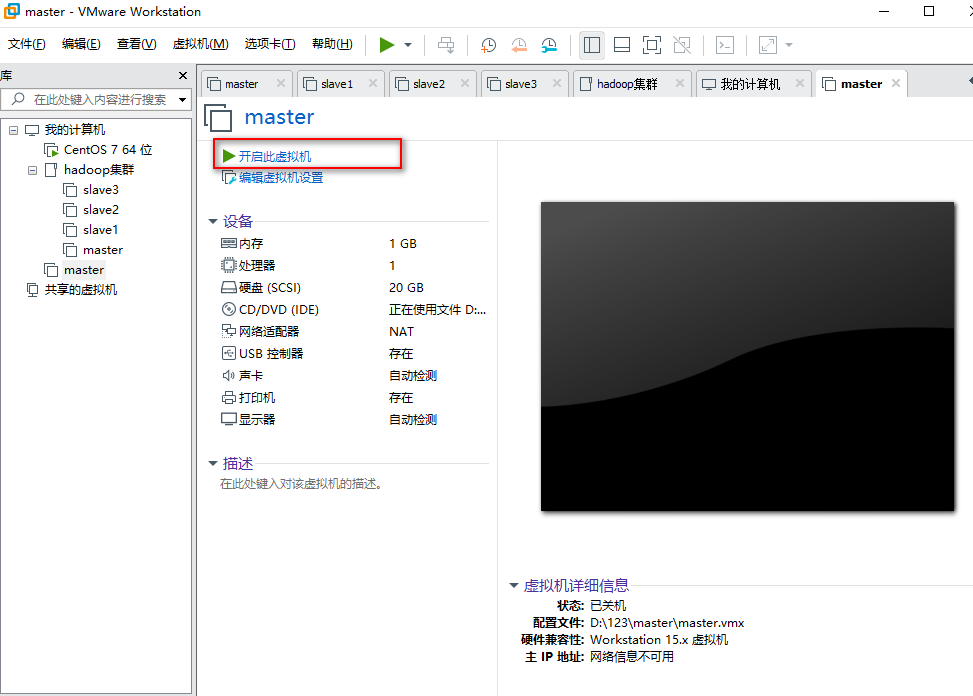Close the 我的计算机 tab
Viewport: 973px width, 696px height.
click(x=800, y=83)
